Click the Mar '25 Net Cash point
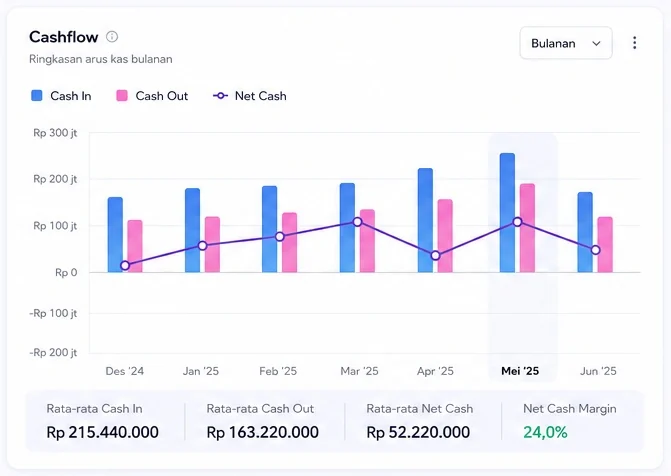This screenshot has width=671, height=476. coord(357,222)
